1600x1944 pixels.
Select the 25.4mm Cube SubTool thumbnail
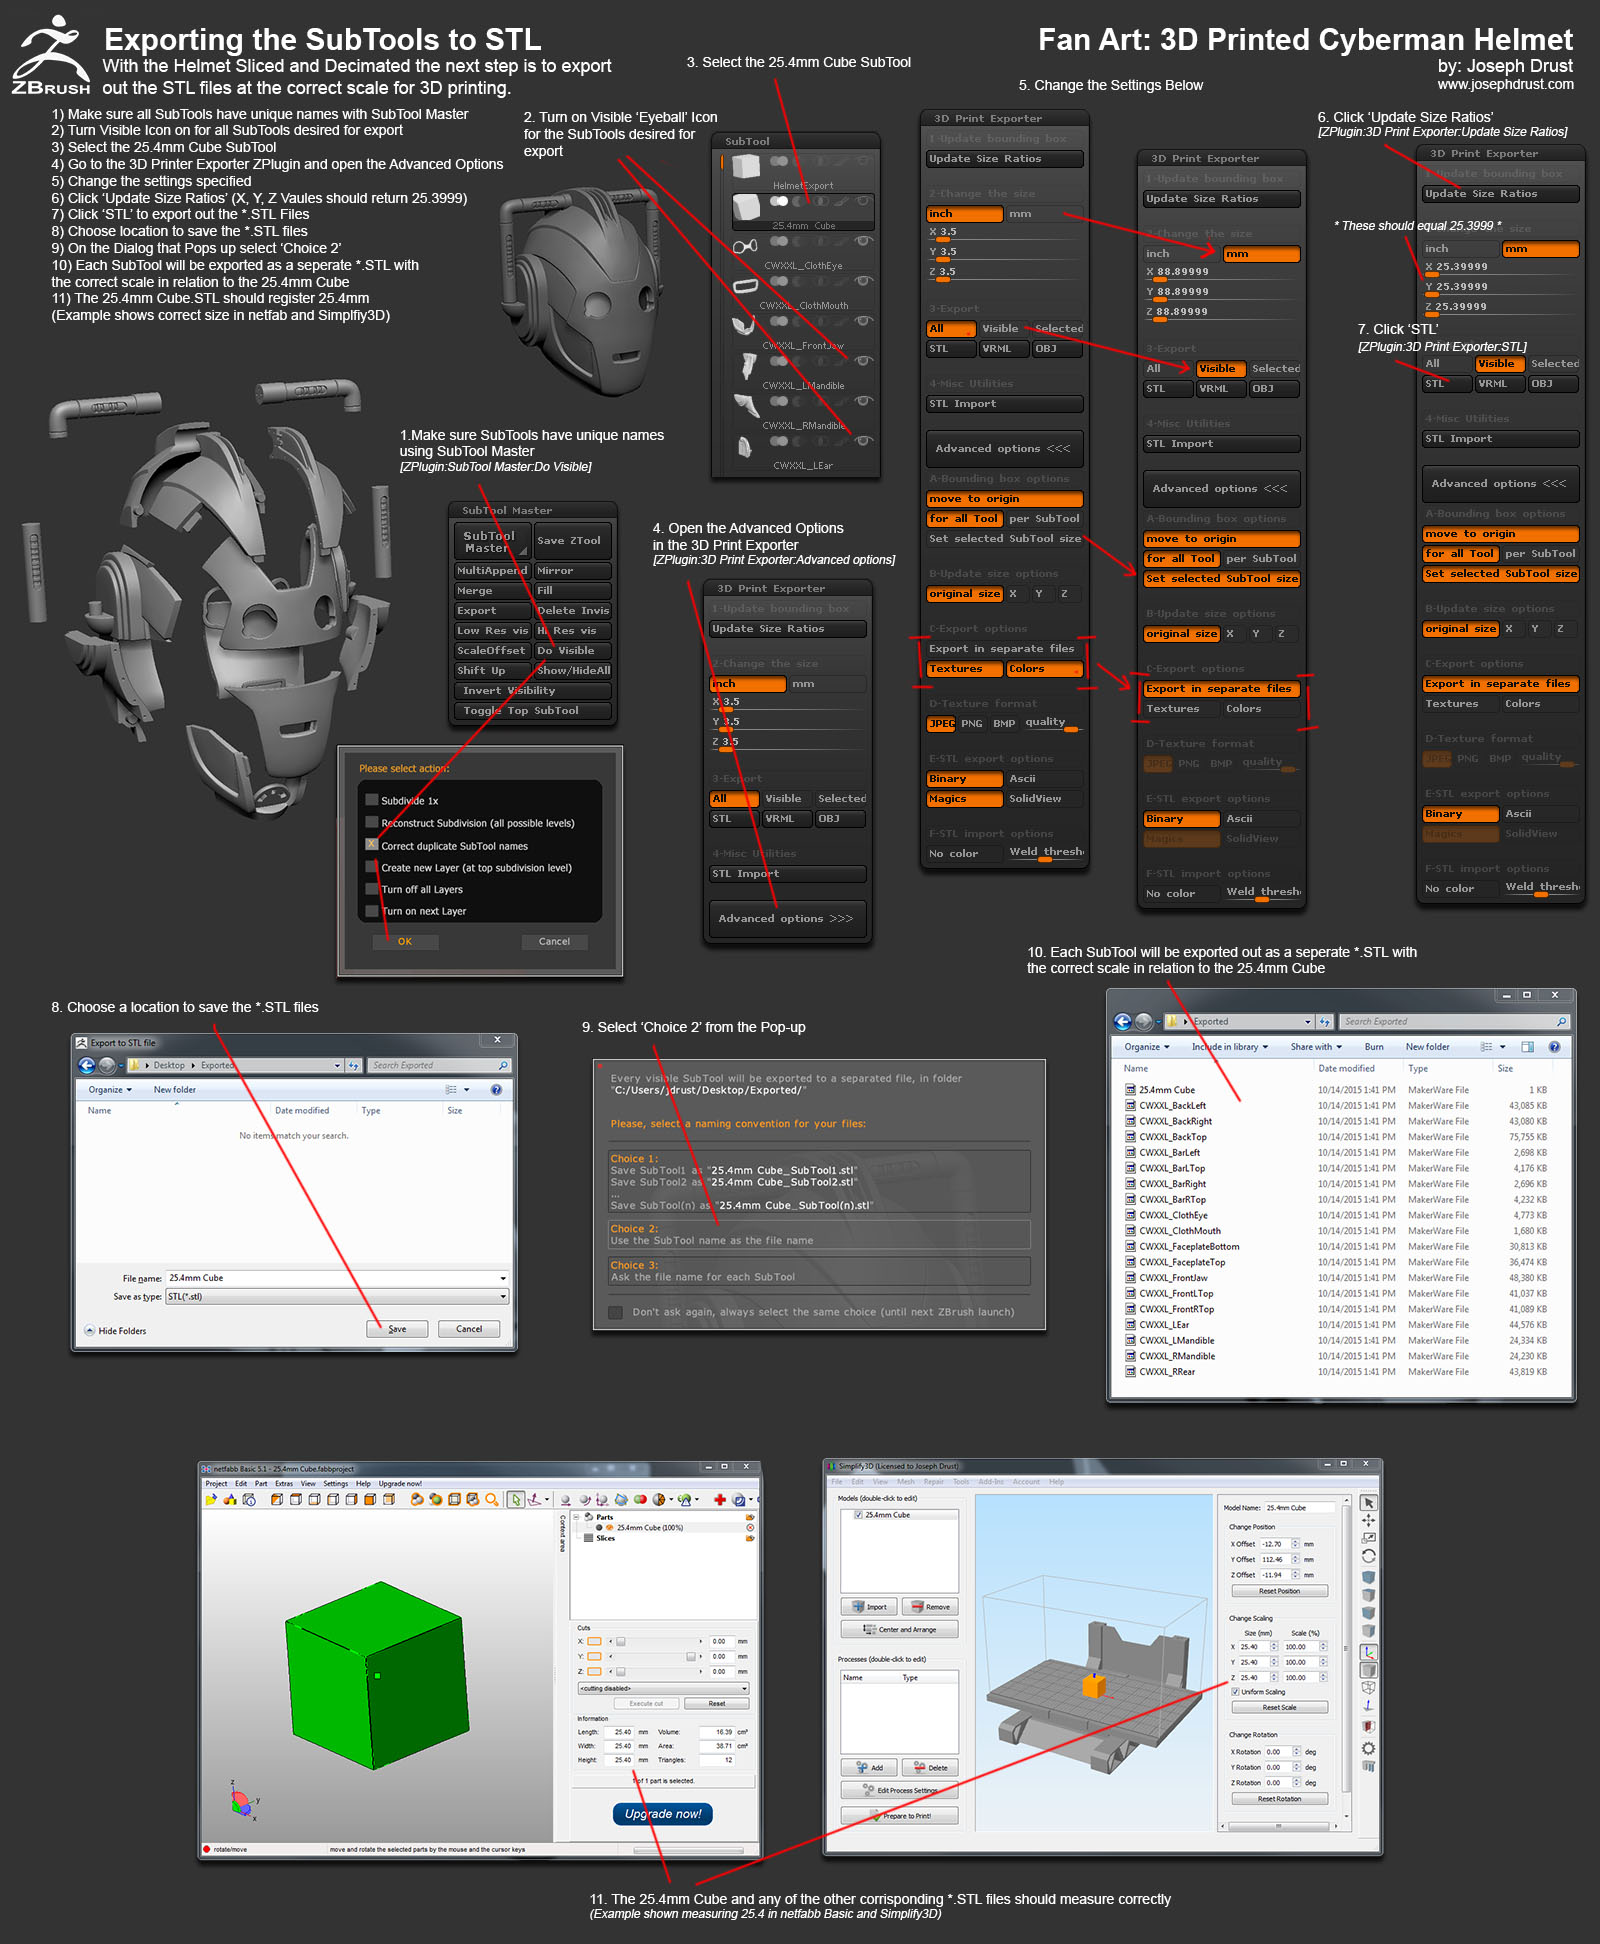(x=746, y=207)
